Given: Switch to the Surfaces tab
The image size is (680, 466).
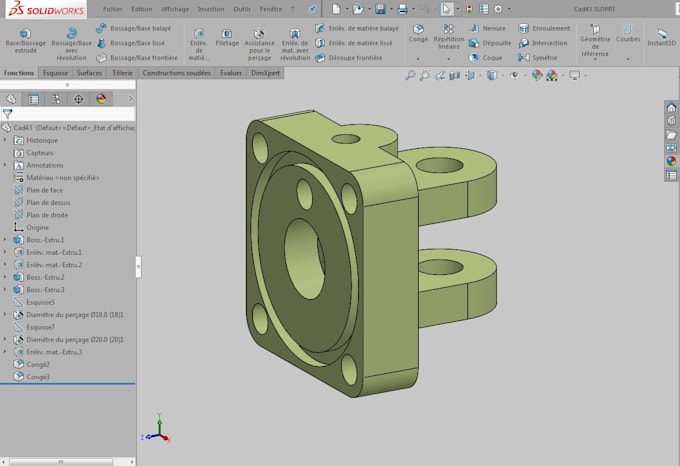Looking at the screenshot, I should (x=89, y=73).
